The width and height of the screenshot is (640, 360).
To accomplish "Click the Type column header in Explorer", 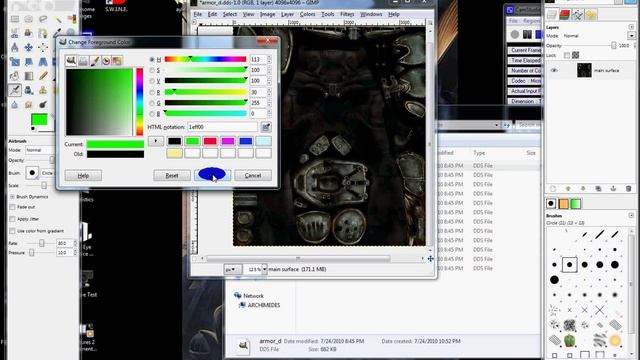I will pos(479,153).
